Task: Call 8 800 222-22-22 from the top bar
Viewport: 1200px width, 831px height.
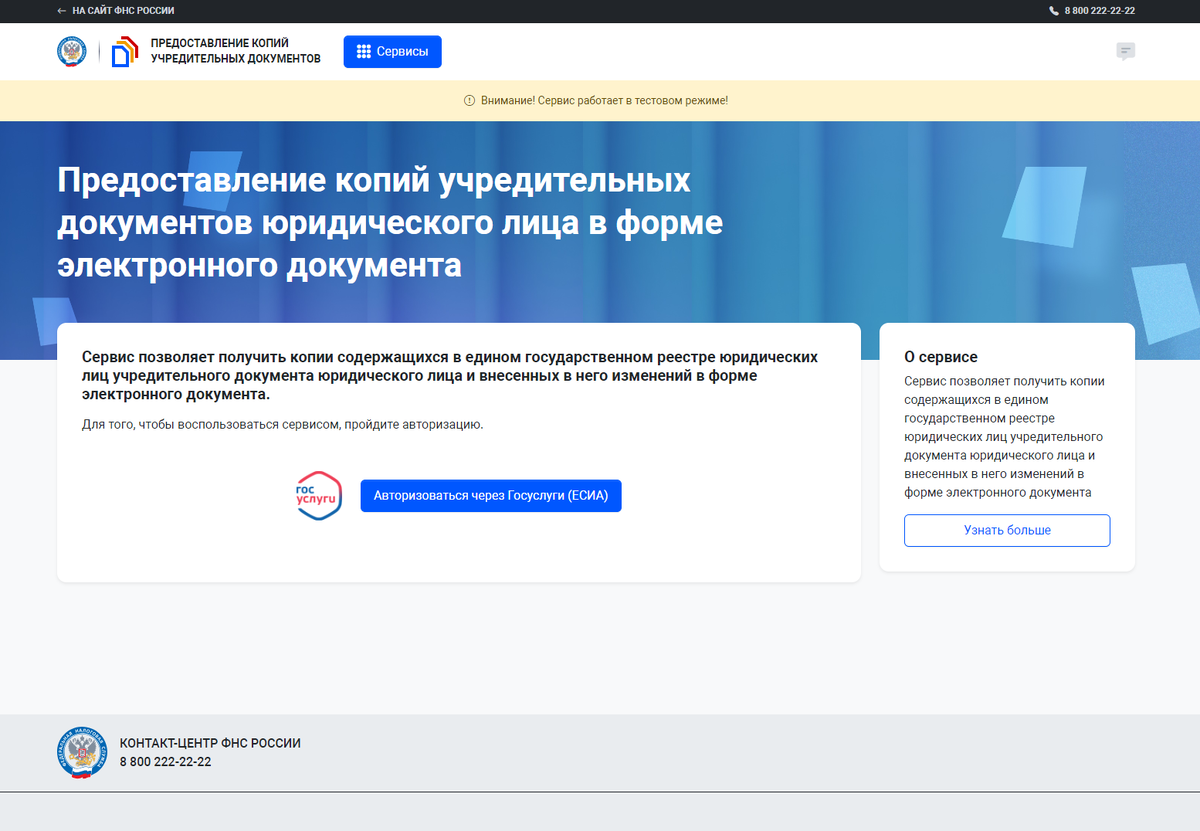Action: pyautogui.click(x=1099, y=11)
